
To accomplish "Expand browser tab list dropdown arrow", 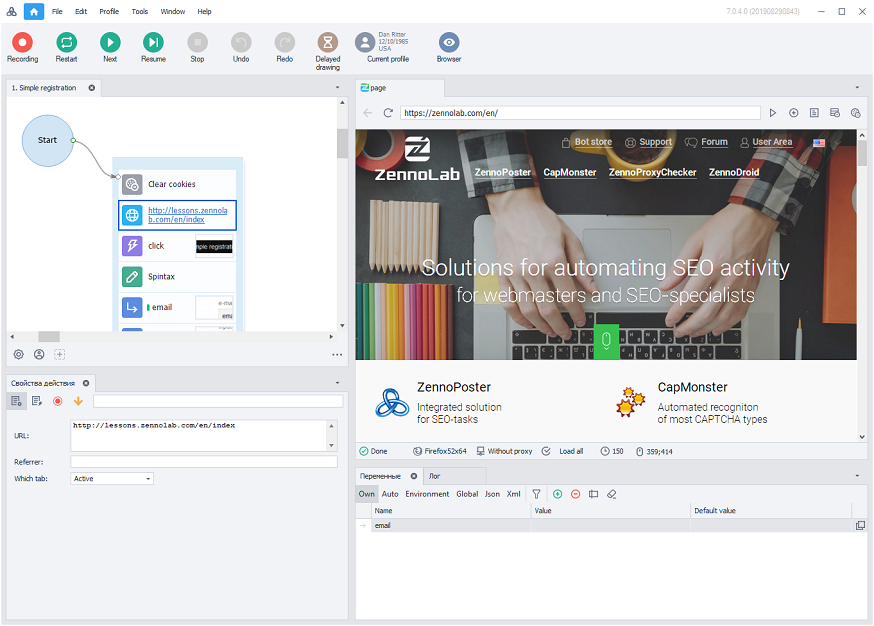I will (x=857, y=88).
